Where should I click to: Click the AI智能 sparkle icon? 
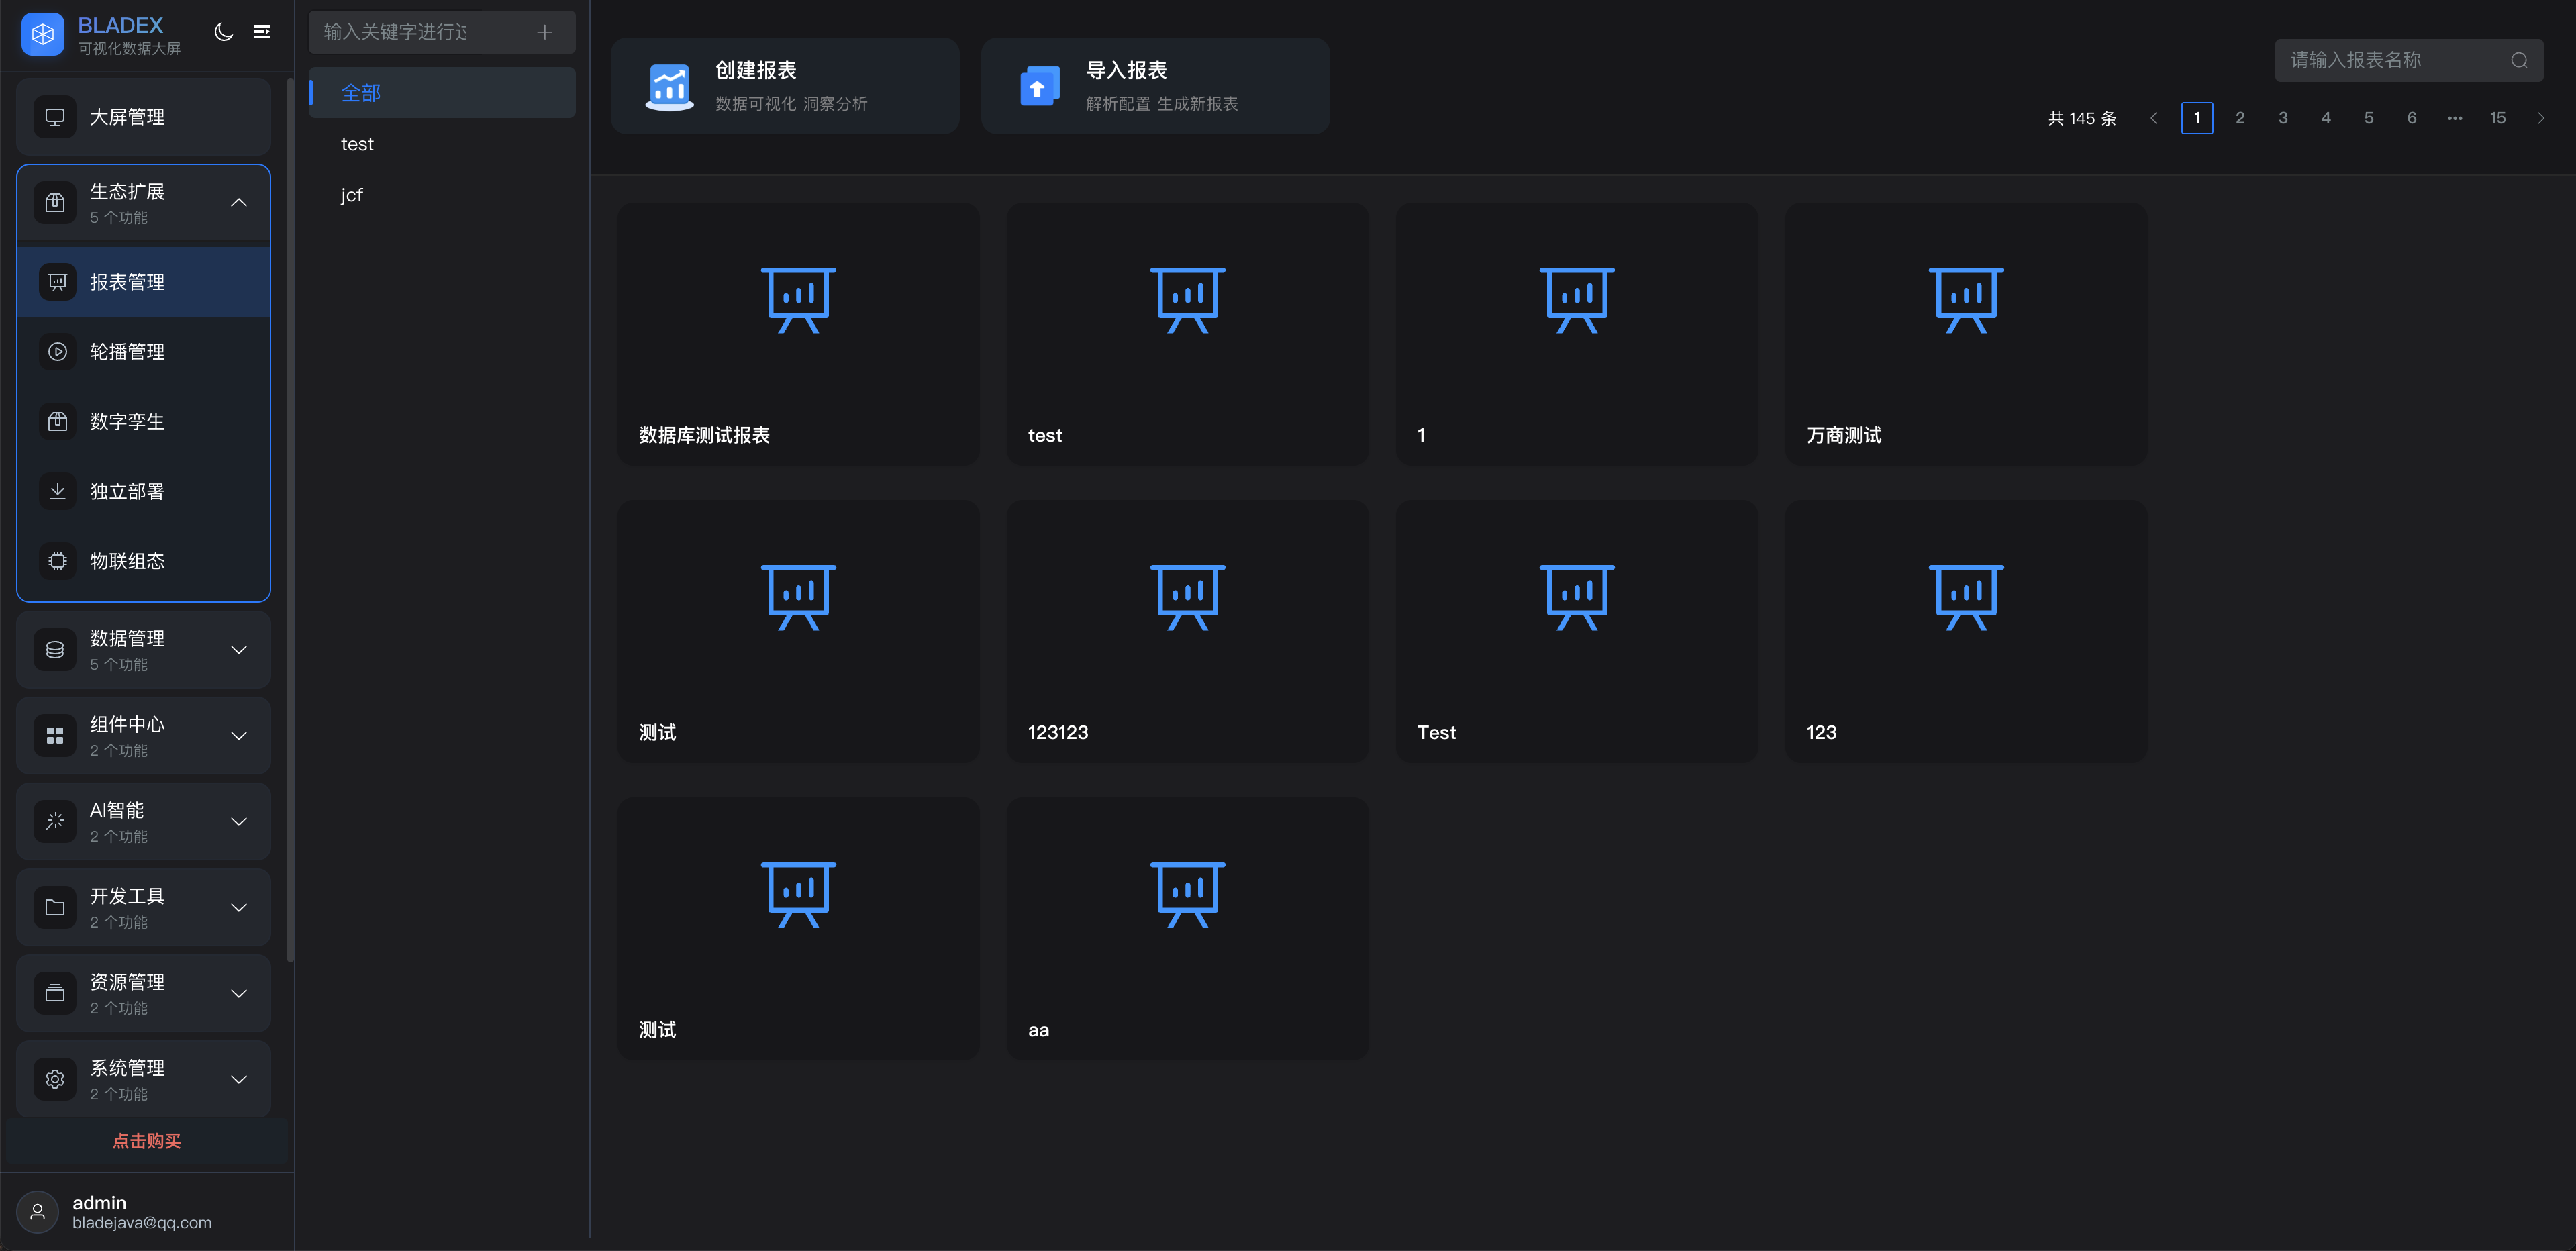pos(55,822)
